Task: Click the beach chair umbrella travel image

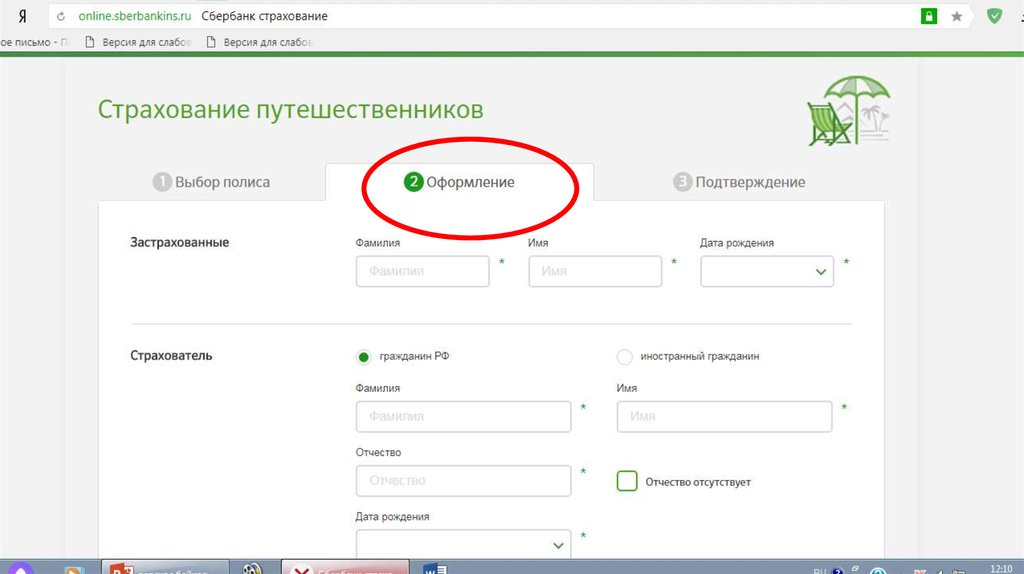Action: (848, 111)
